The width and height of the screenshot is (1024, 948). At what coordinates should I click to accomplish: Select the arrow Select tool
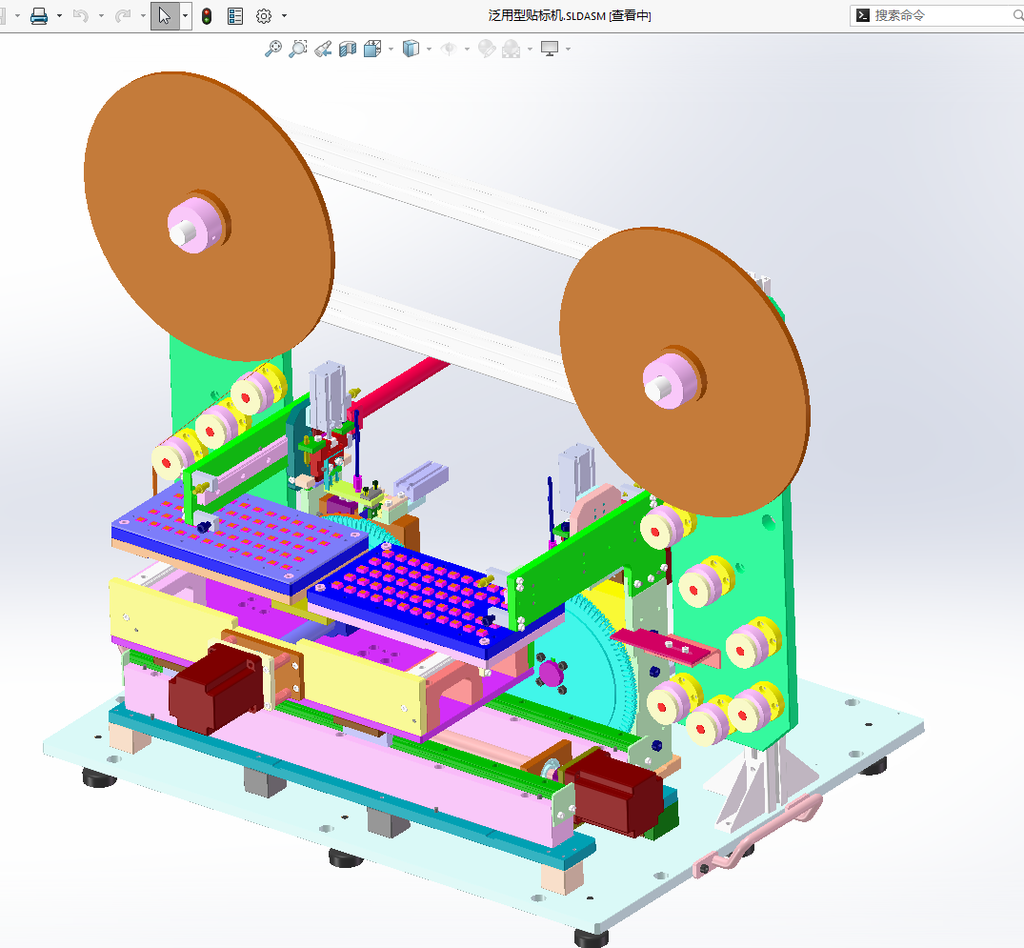point(165,16)
